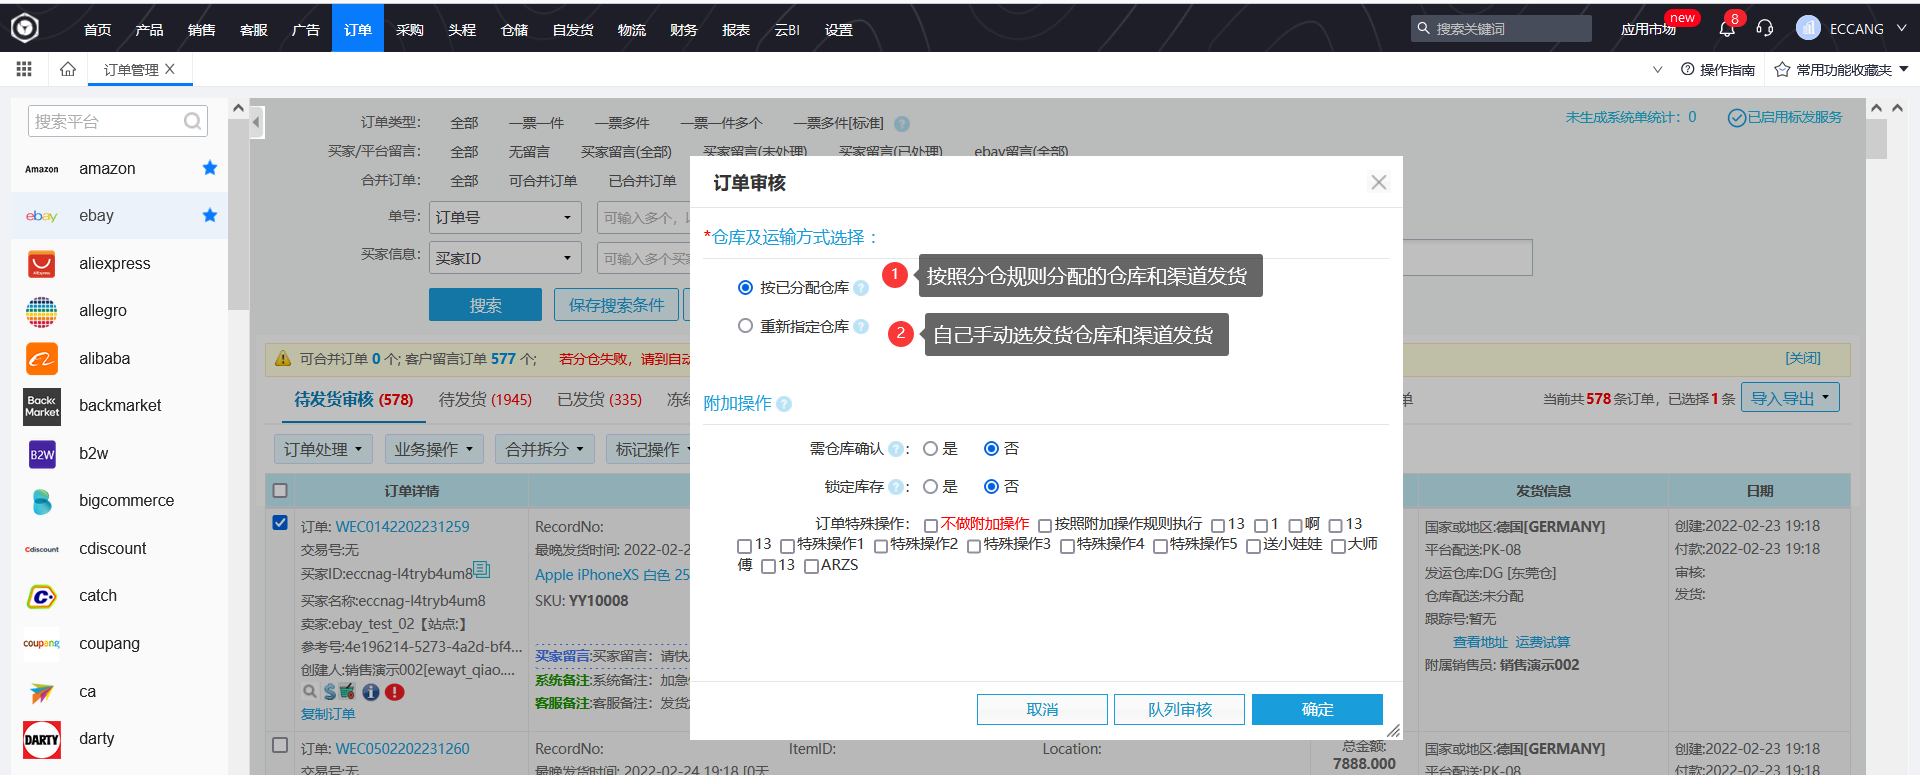Check 特殊操作3 checkbox
1926x775 pixels.
(x=973, y=546)
